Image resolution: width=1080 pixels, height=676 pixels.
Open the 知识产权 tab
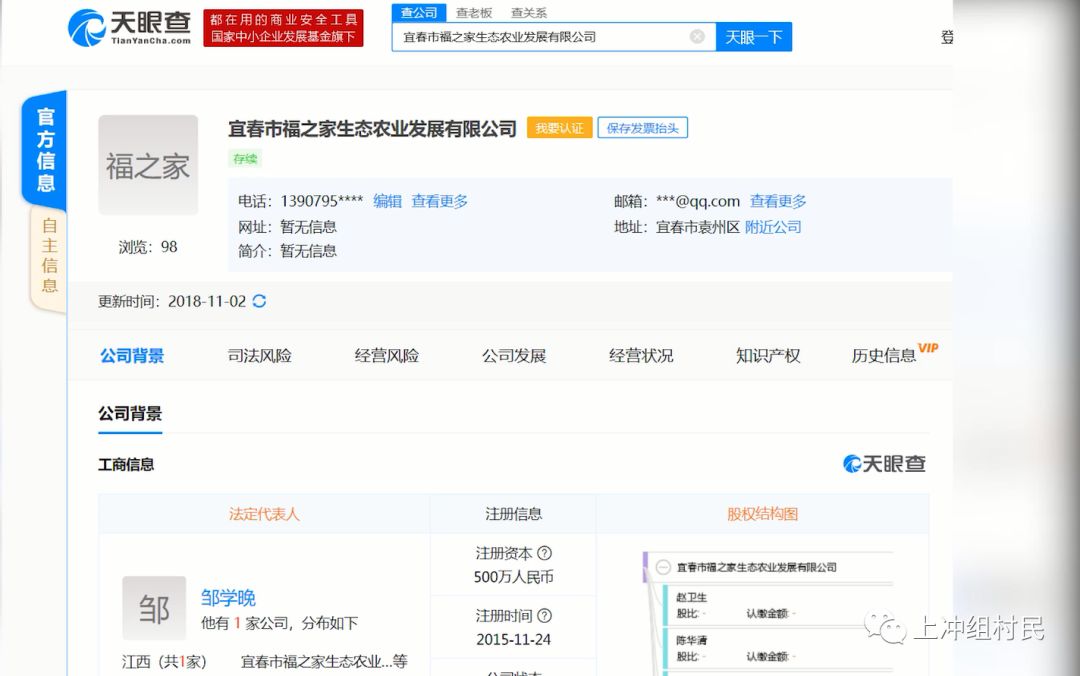[x=768, y=356]
